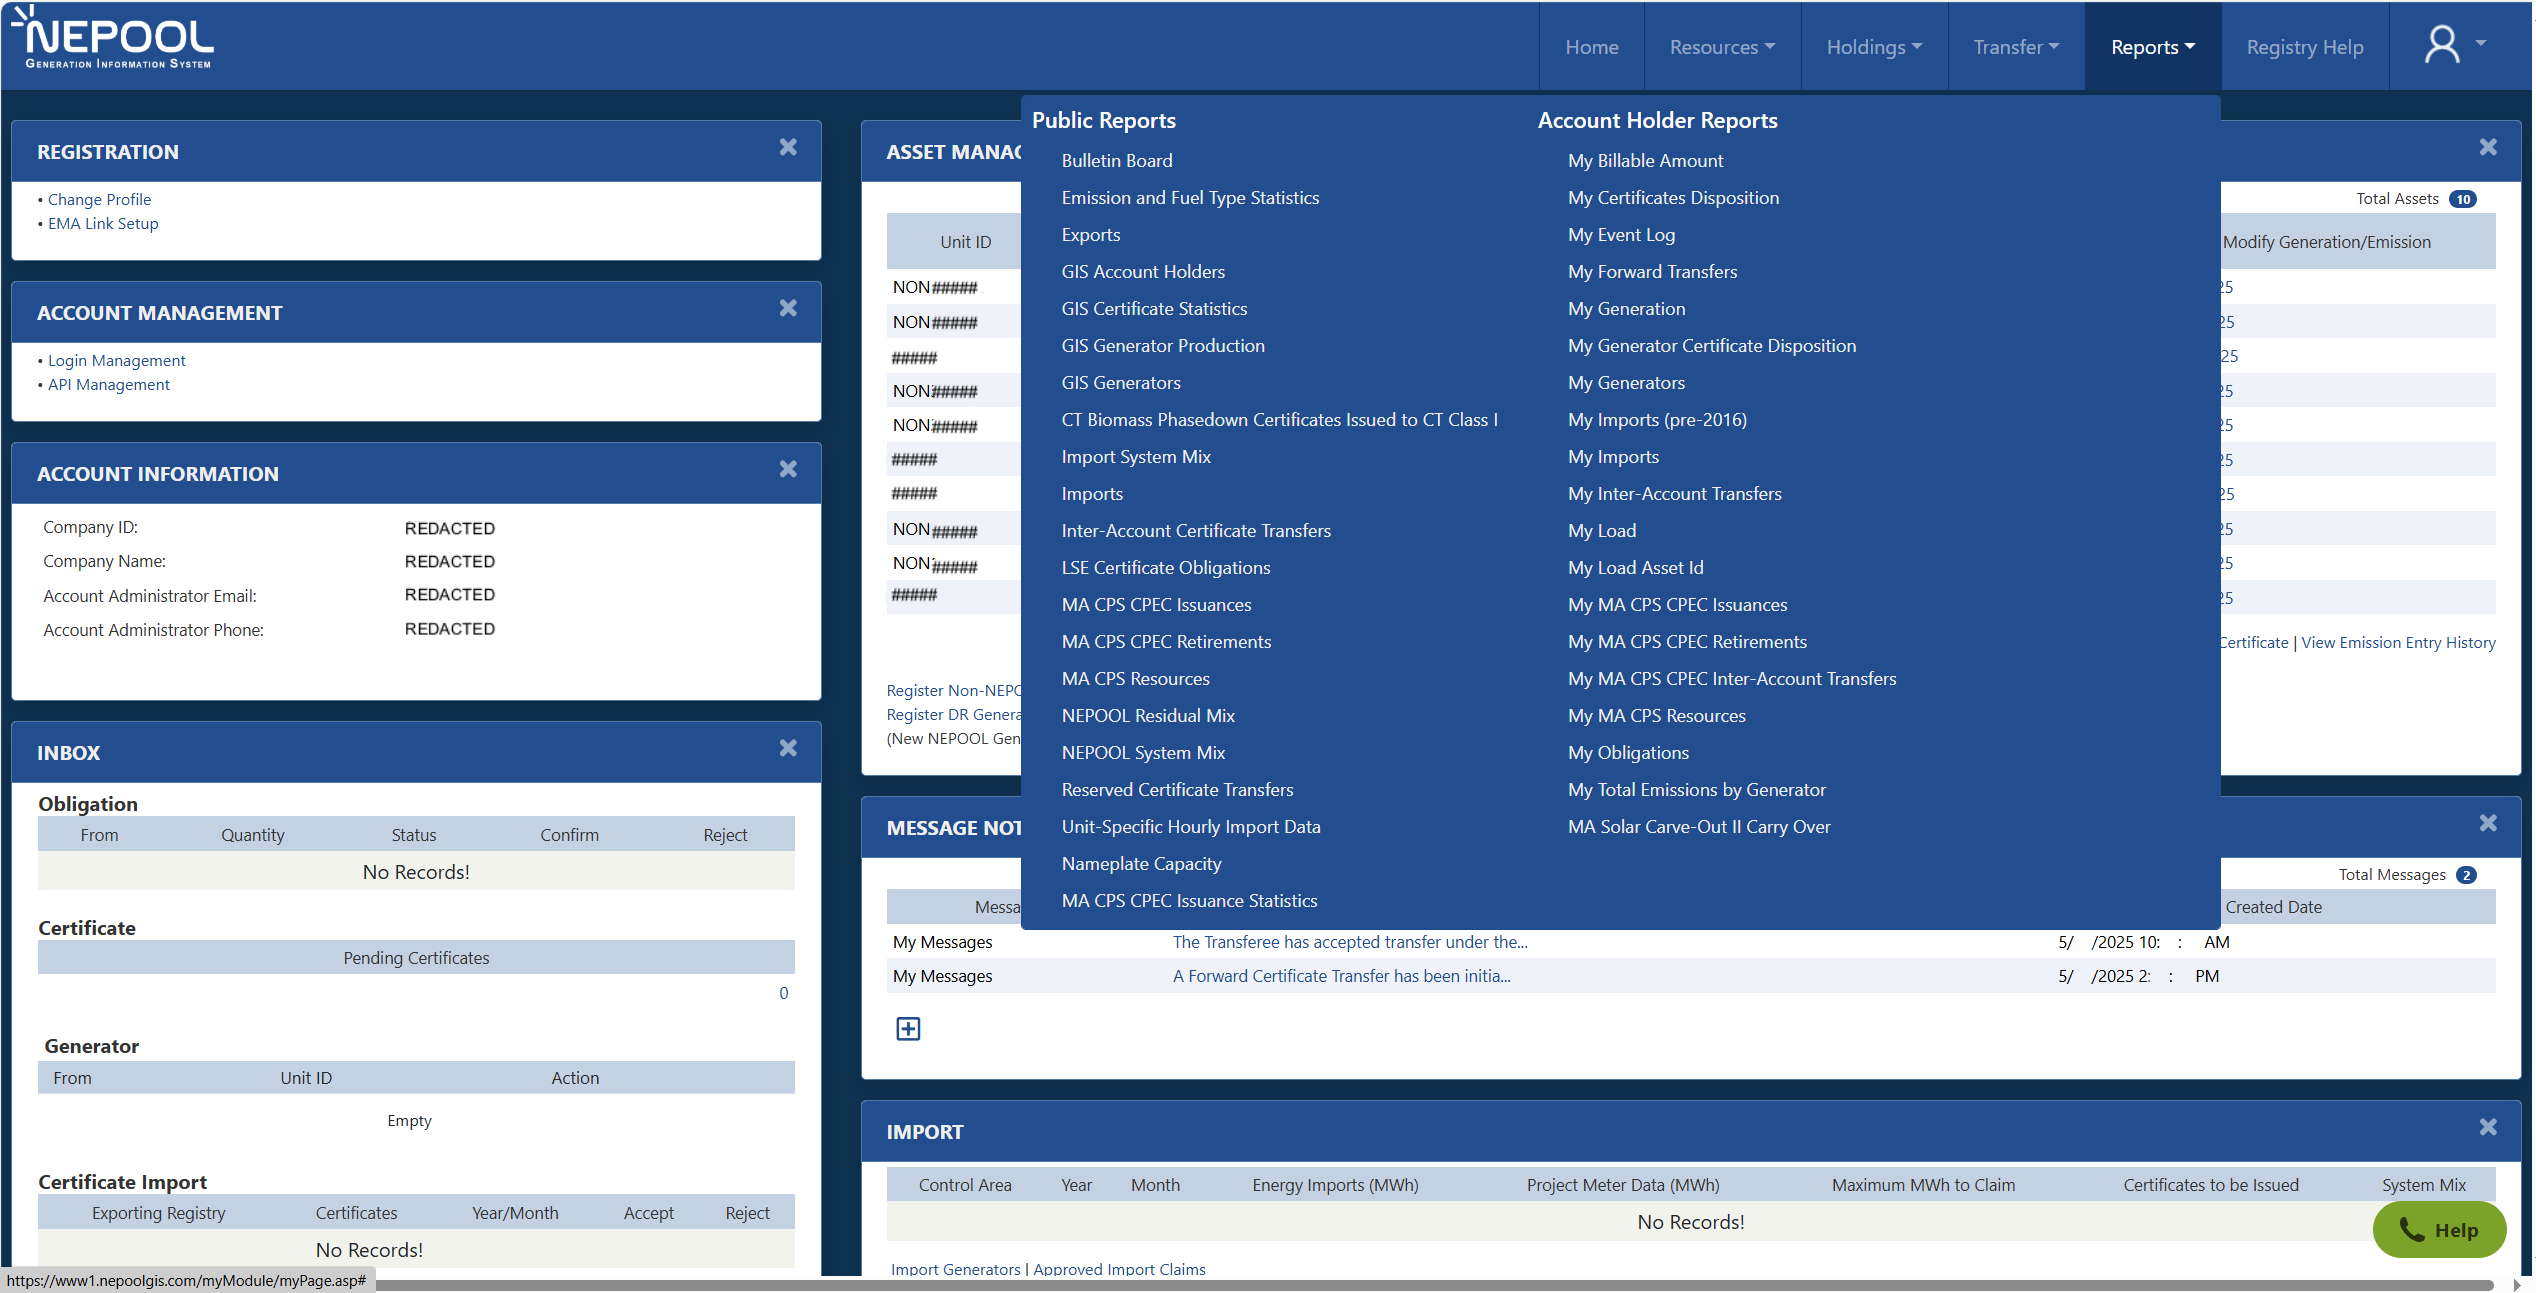Click the user account profile icon
2536x1293 pixels.
(x=2441, y=45)
